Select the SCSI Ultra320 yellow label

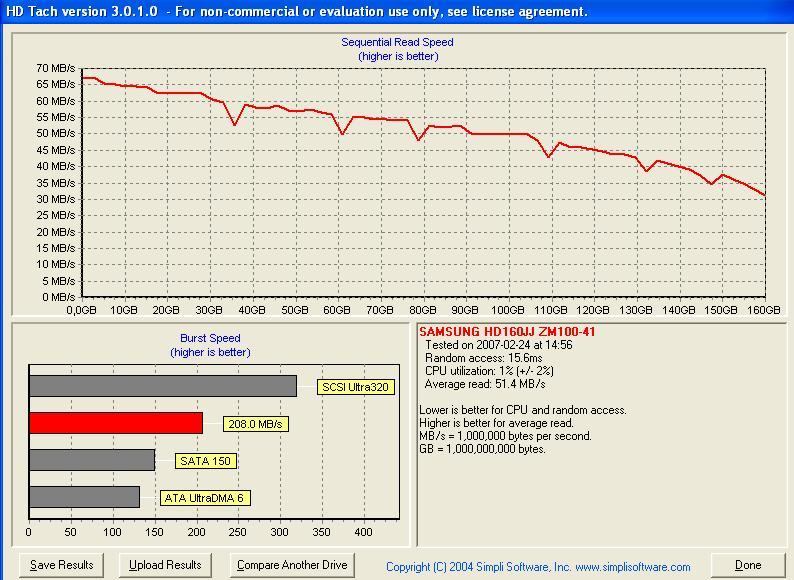tap(355, 387)
